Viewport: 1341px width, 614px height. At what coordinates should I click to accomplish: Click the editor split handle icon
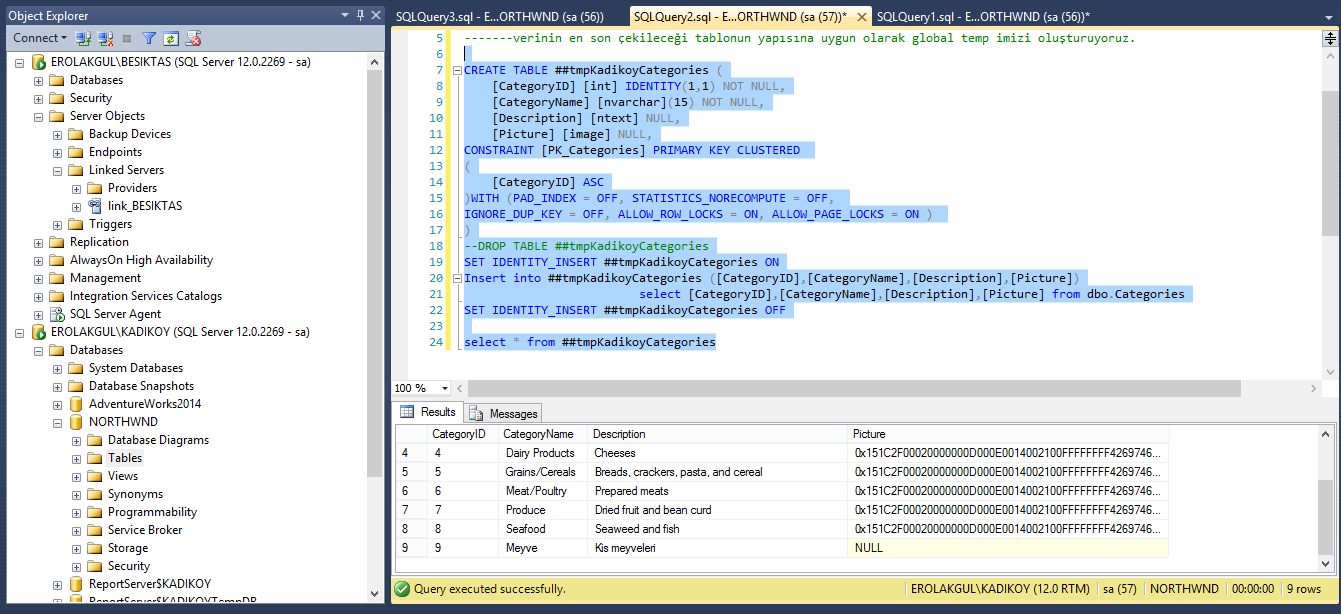pos(1329,40)
